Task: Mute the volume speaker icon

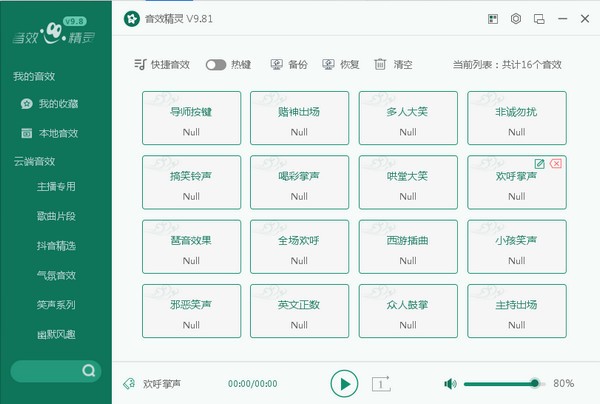Action: coord(450,383)
